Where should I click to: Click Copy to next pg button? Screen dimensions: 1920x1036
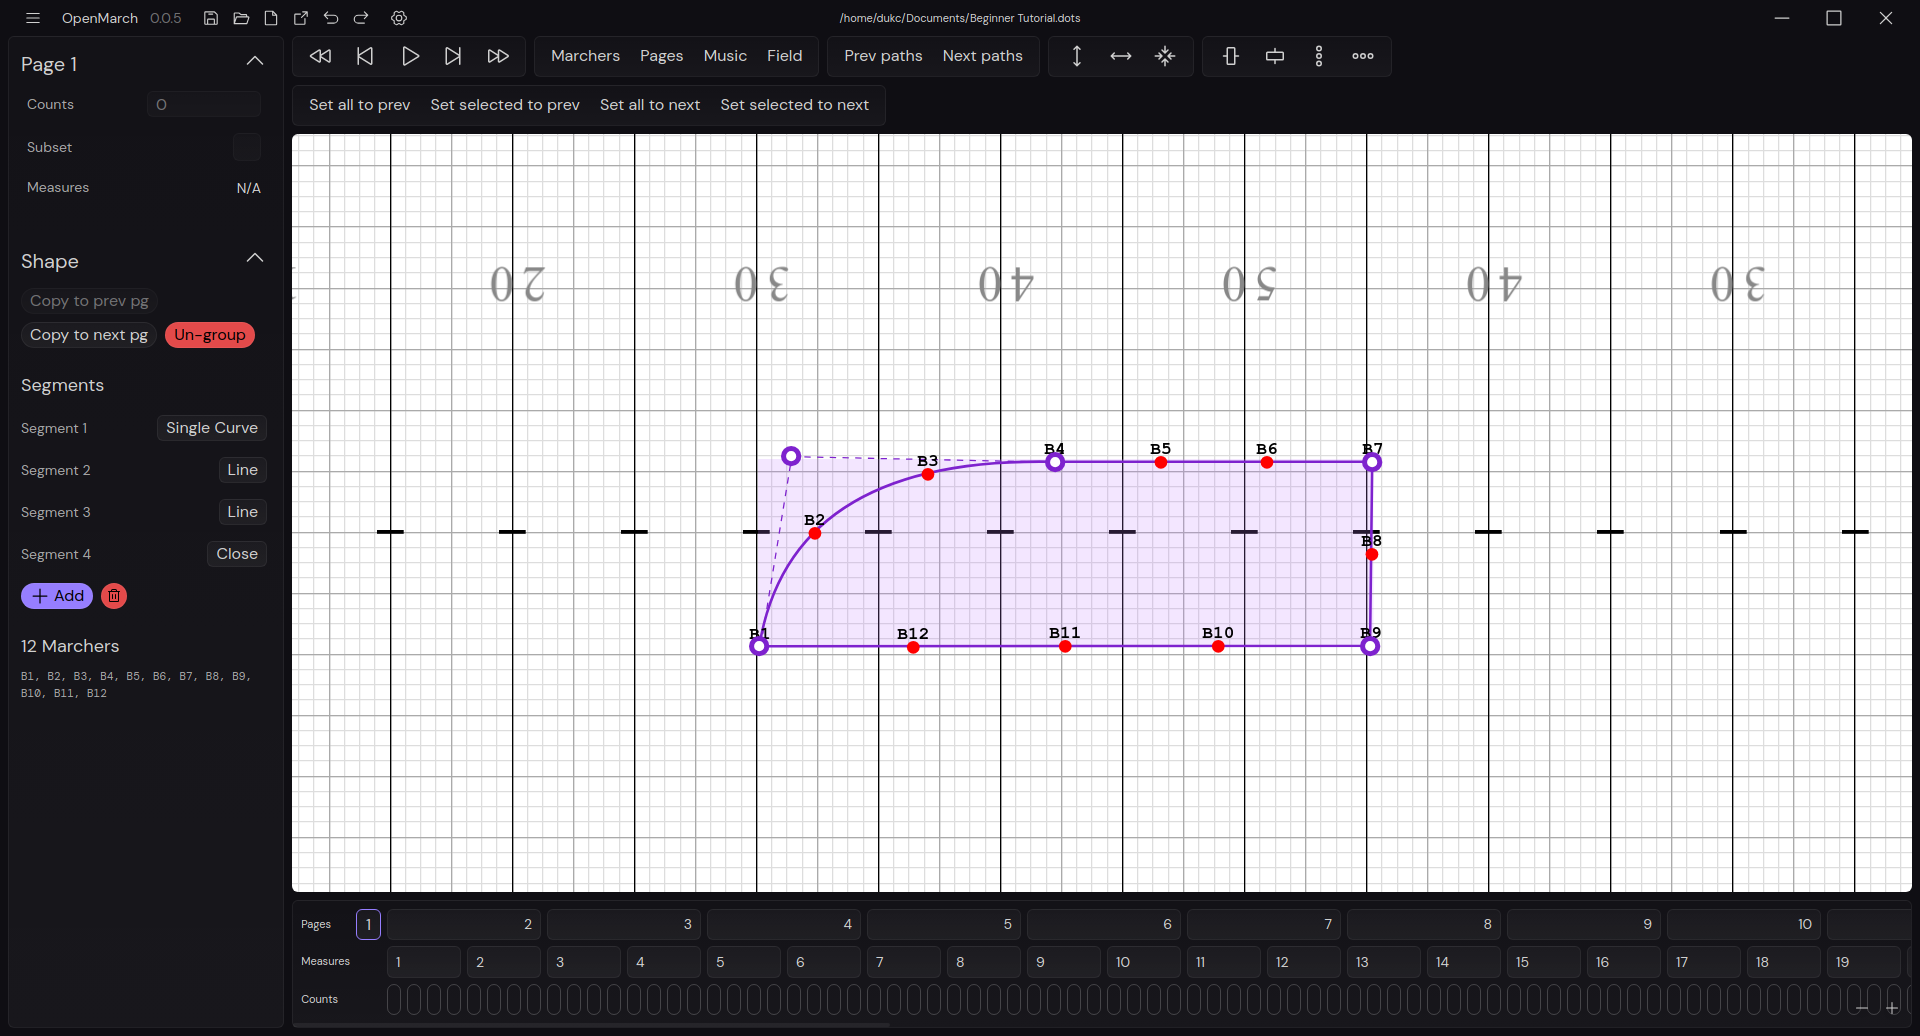pos(89,335)
